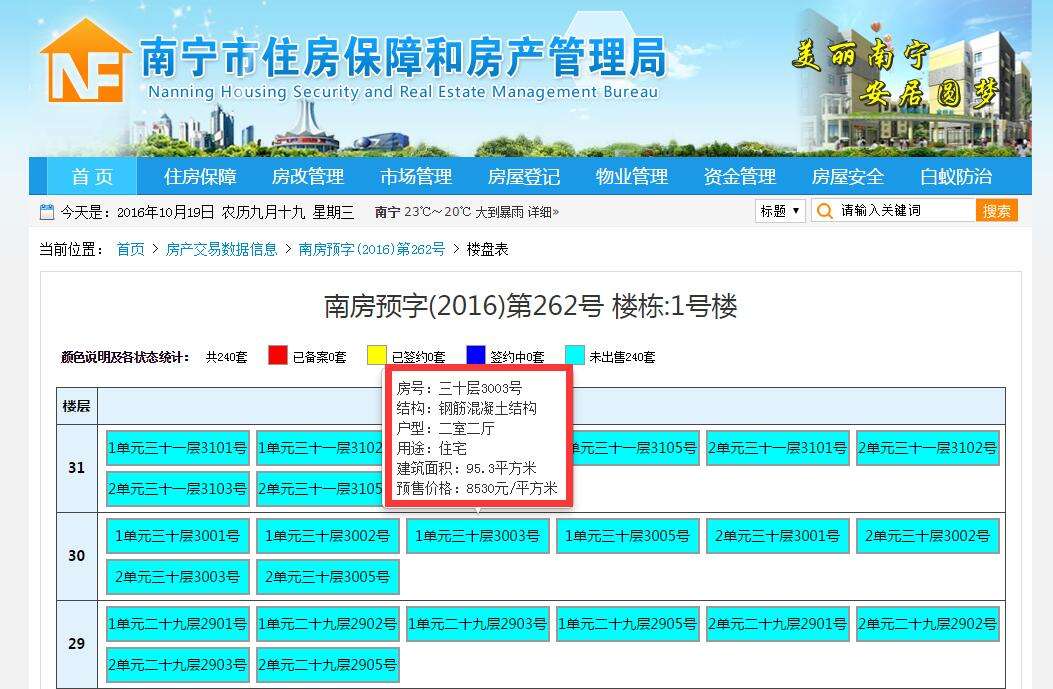This screenshot has height=689, width=1053.
Task: Click the orange 搜索 button
Action: pyautogui.click(x=997, y=211)
